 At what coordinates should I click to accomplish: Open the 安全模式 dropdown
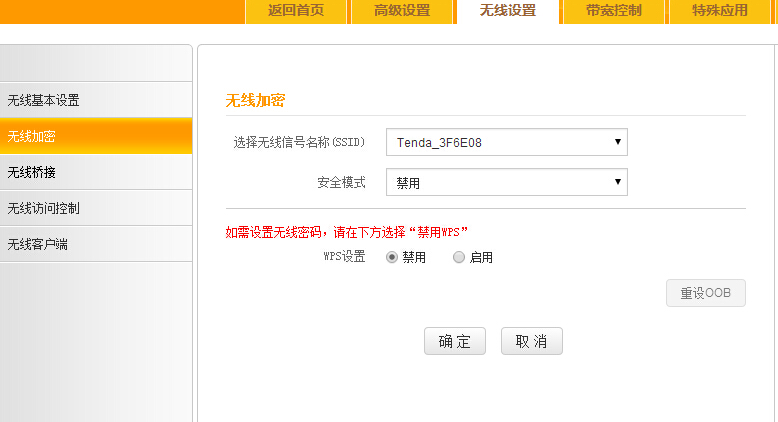pos(506,182)
